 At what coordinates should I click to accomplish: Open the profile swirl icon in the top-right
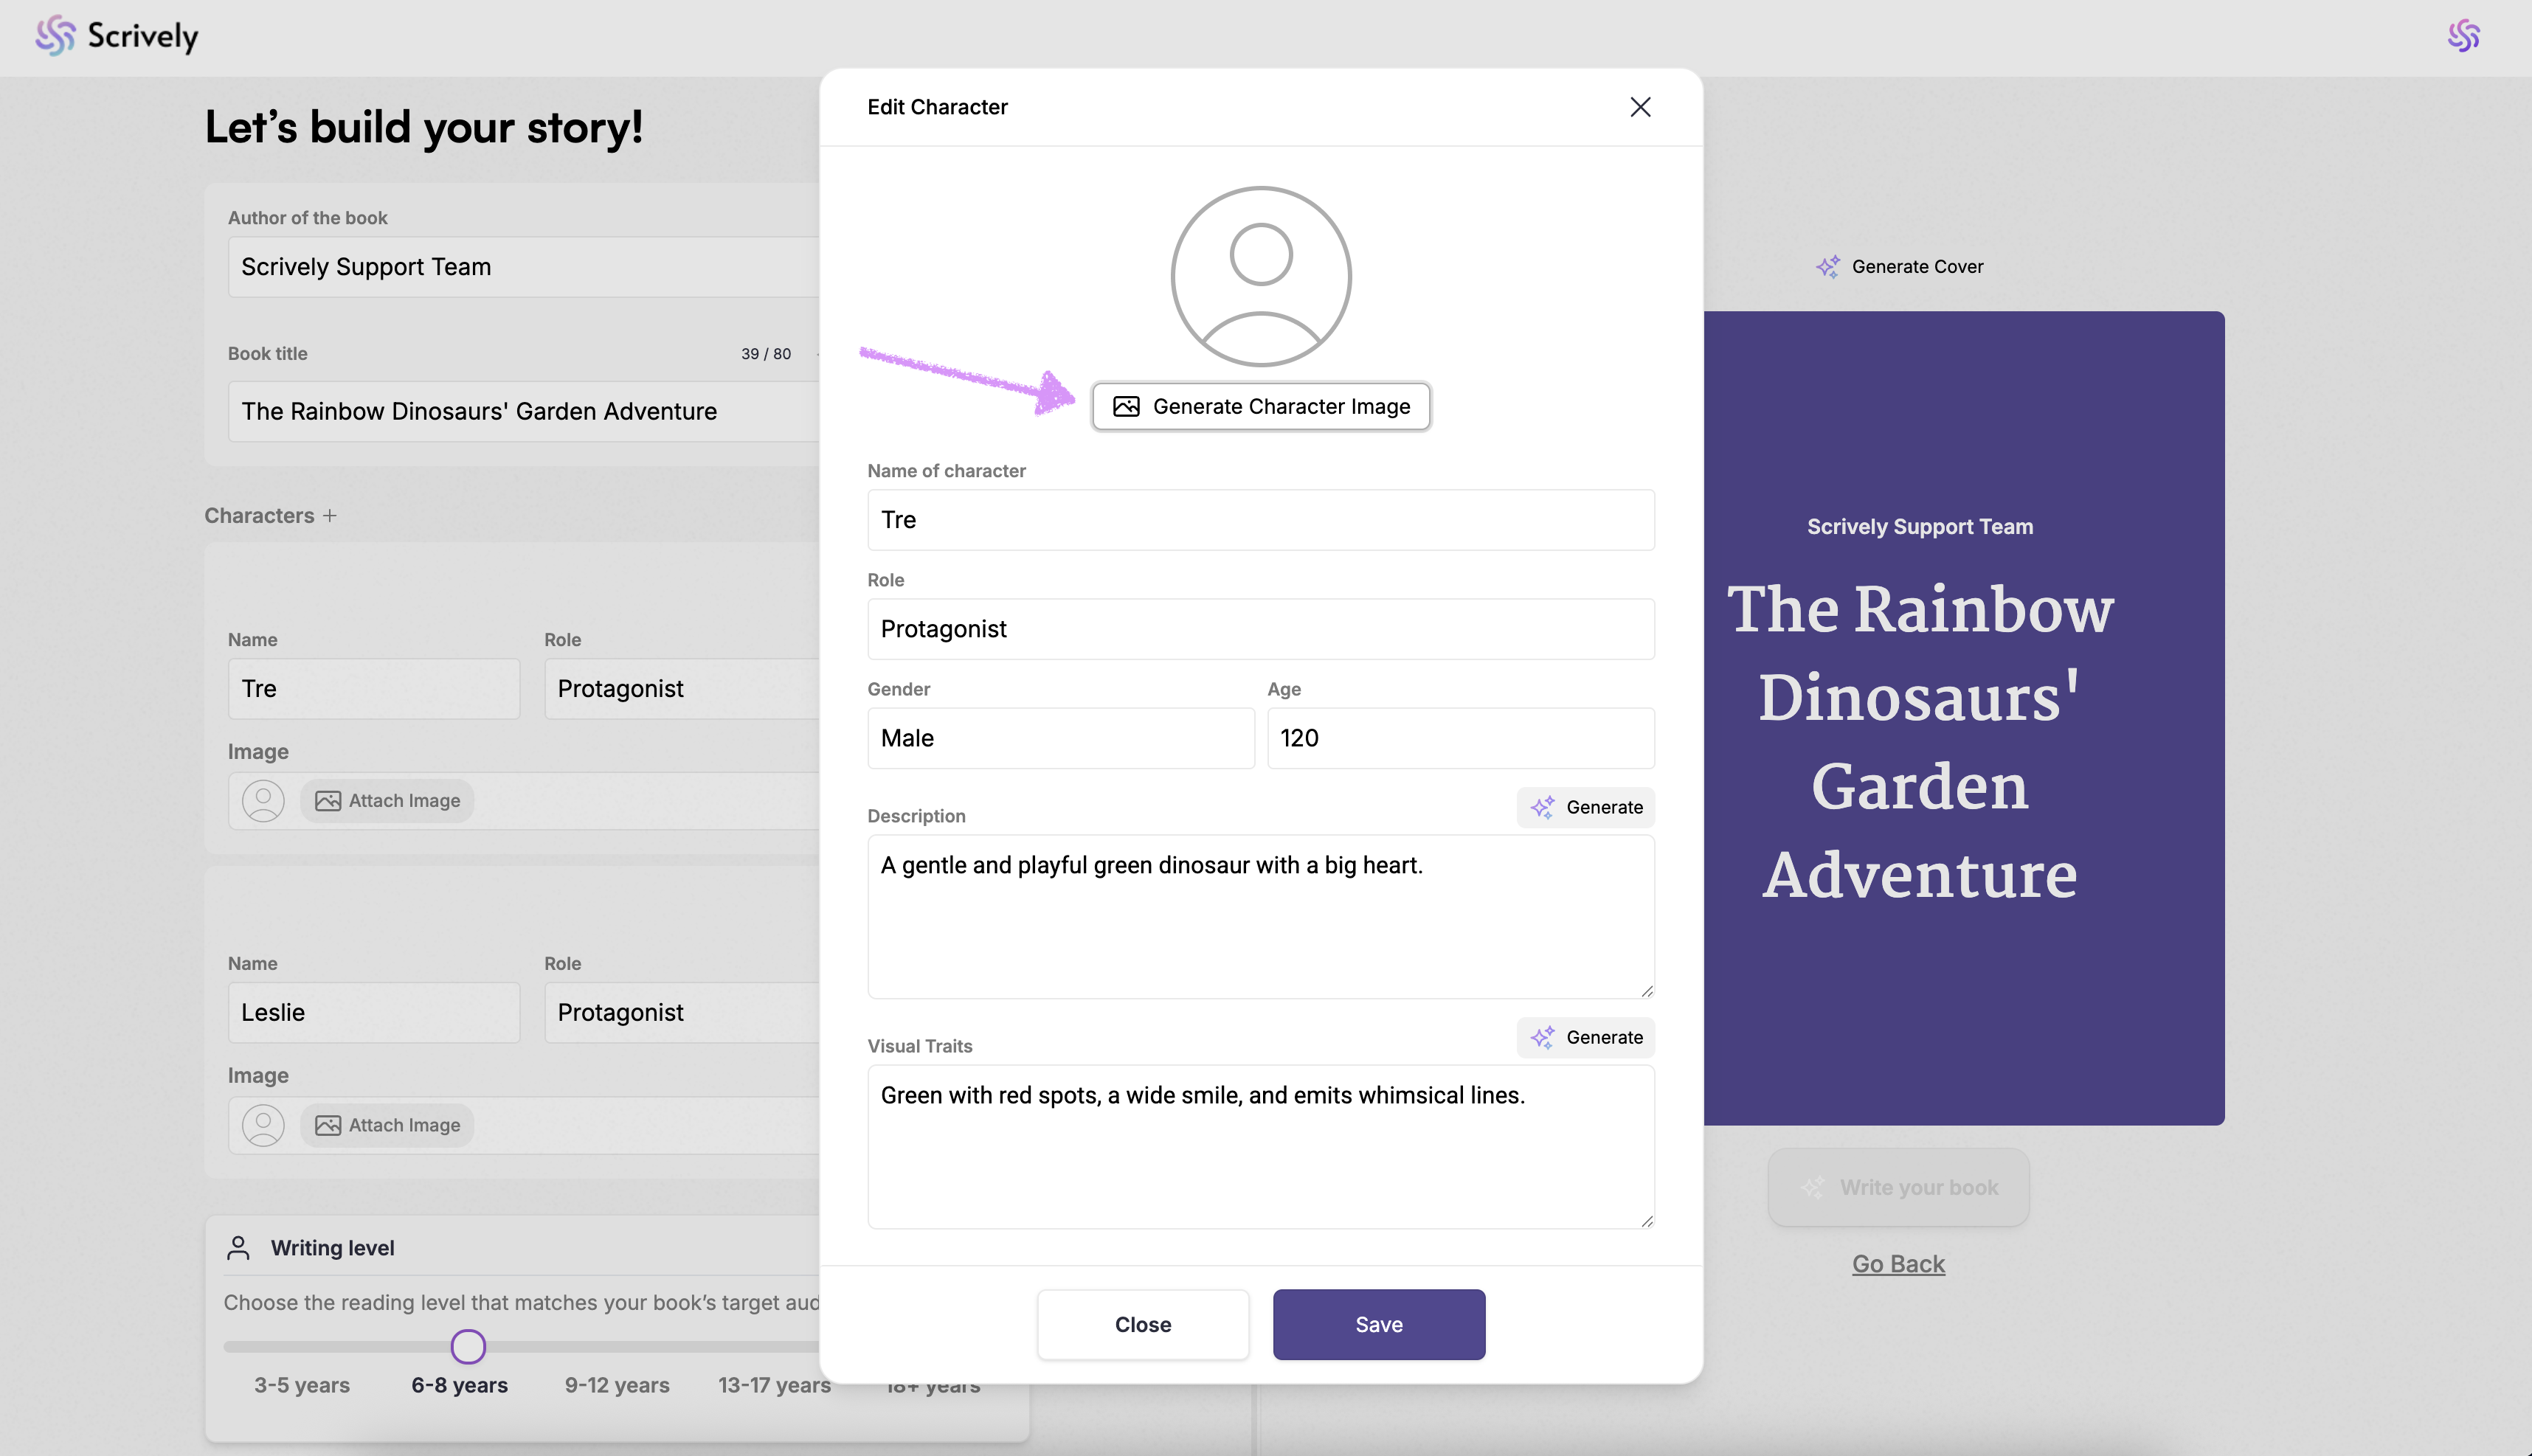[x=2463, y=36]
